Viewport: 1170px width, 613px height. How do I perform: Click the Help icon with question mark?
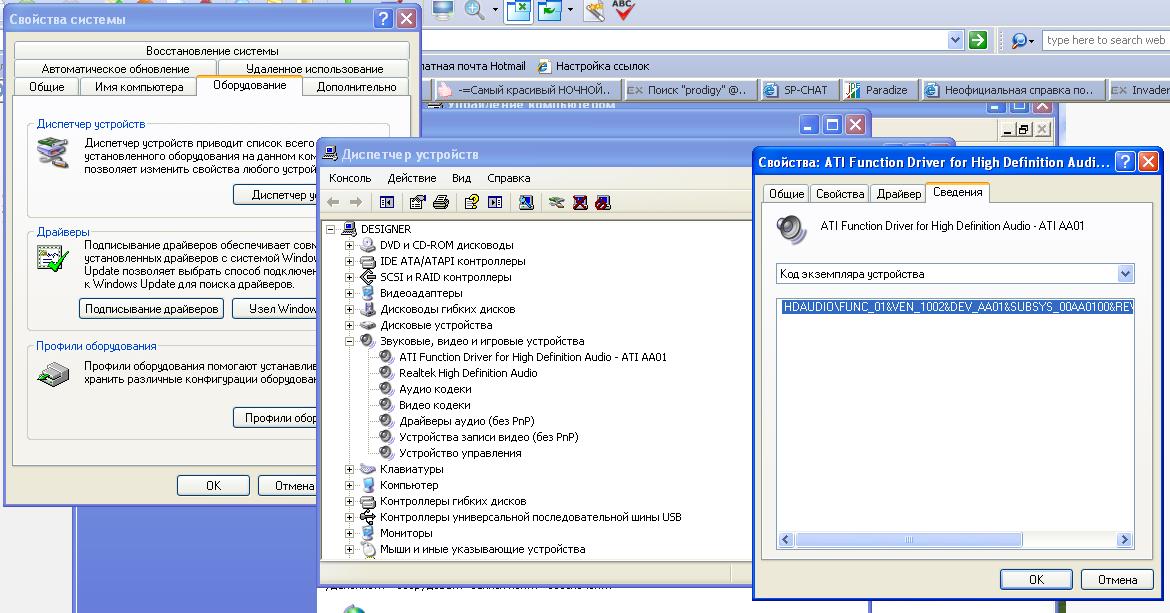click(x=470, y=202)
